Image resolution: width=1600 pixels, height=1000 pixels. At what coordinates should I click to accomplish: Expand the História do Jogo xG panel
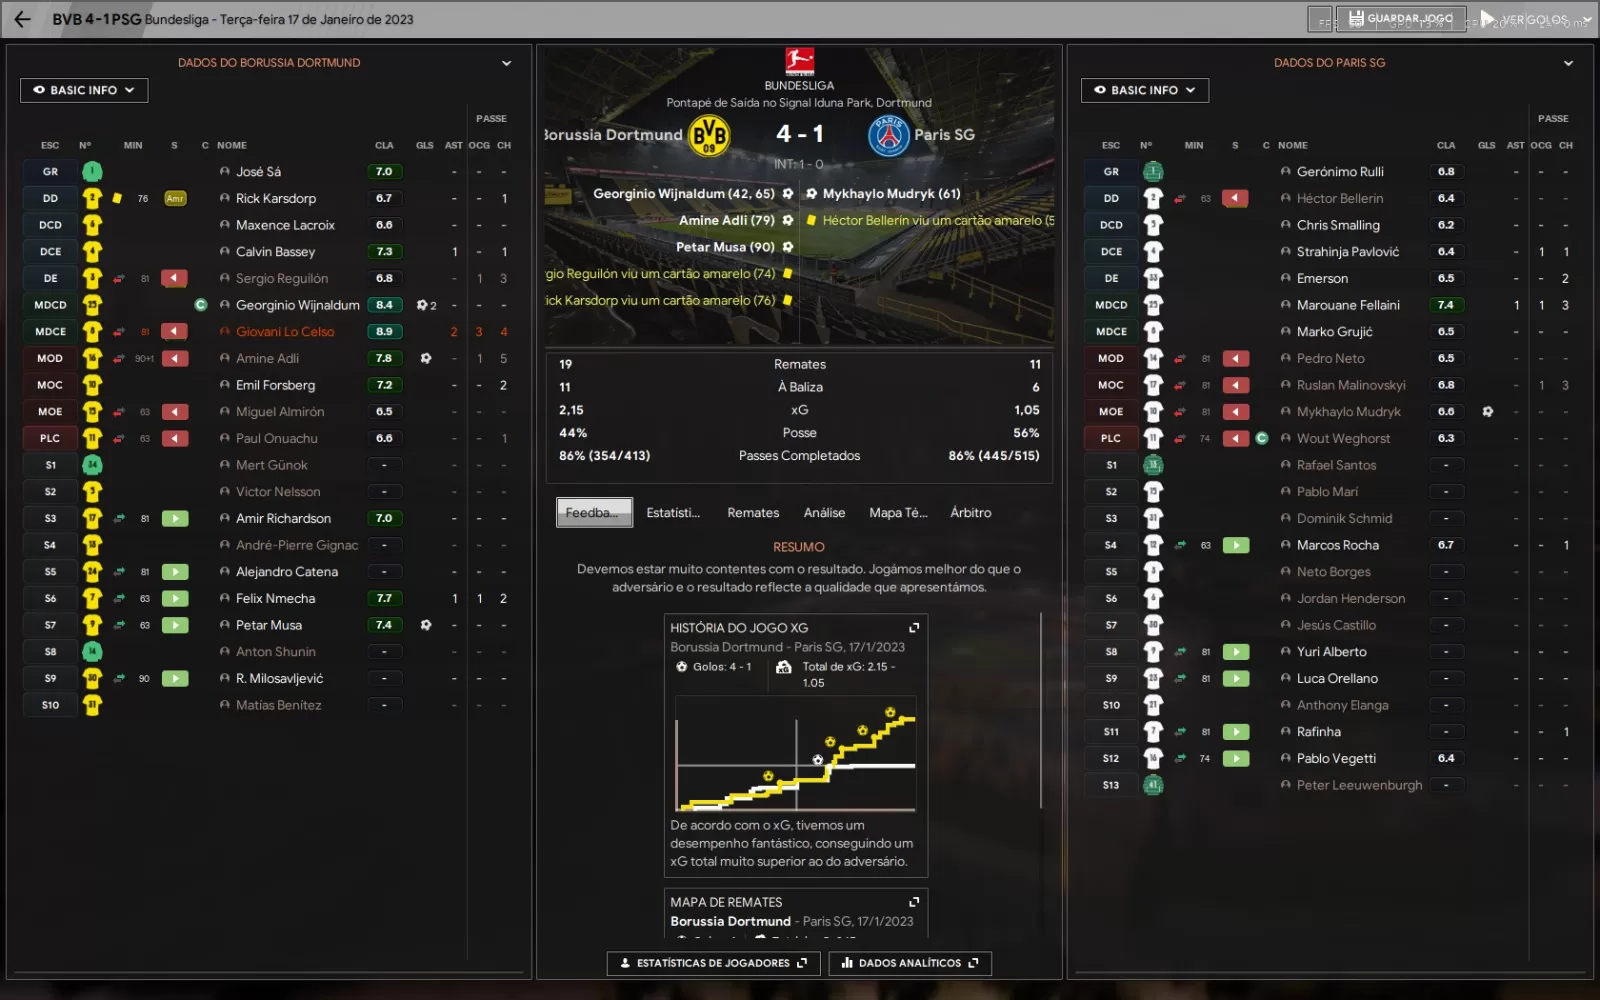[914, 628]
